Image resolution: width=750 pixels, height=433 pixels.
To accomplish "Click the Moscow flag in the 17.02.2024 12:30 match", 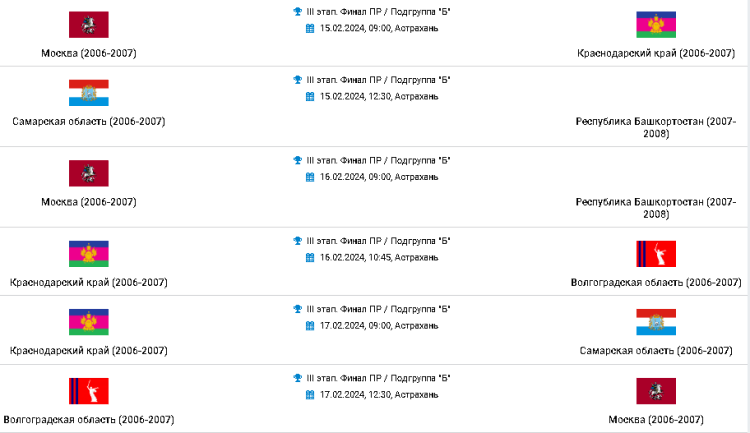I will pyautogui.click(x=656, y=390).
